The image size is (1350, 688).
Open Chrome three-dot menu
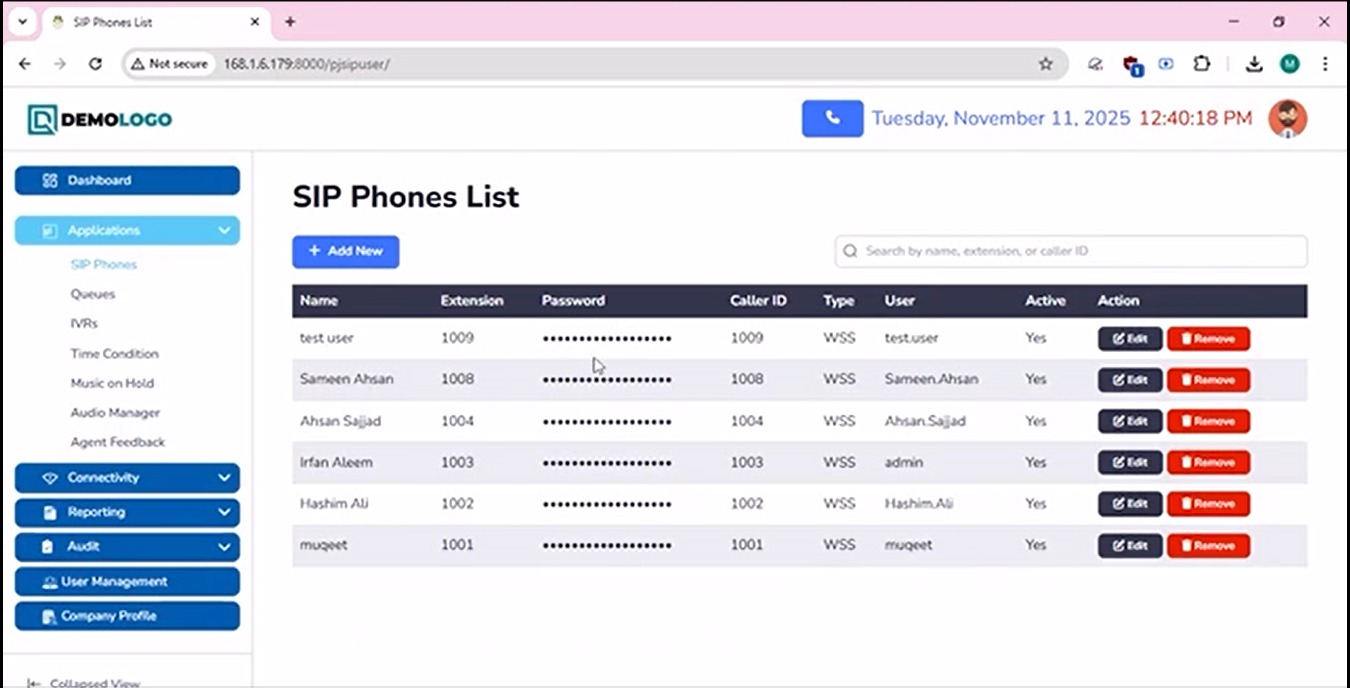pos(1325,64)
